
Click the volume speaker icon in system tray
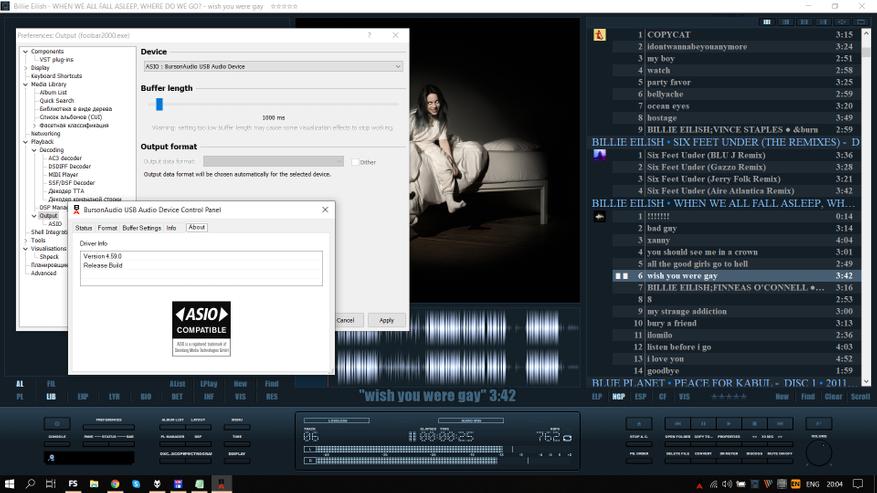[x=727, y=484]
